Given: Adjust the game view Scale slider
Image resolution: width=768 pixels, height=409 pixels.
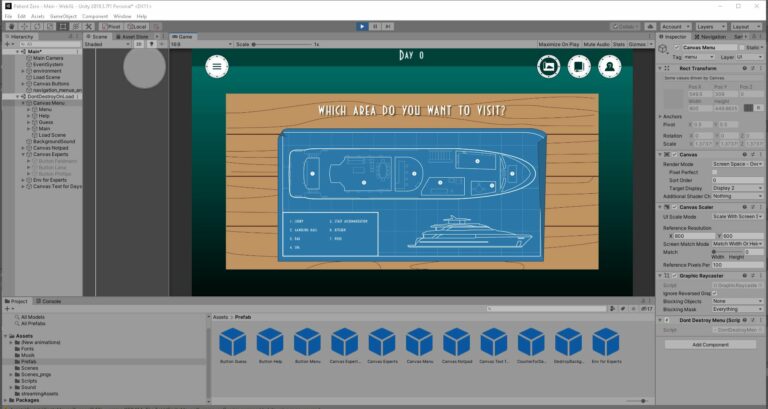Looking at the screenshot, I should pos(280,45).
